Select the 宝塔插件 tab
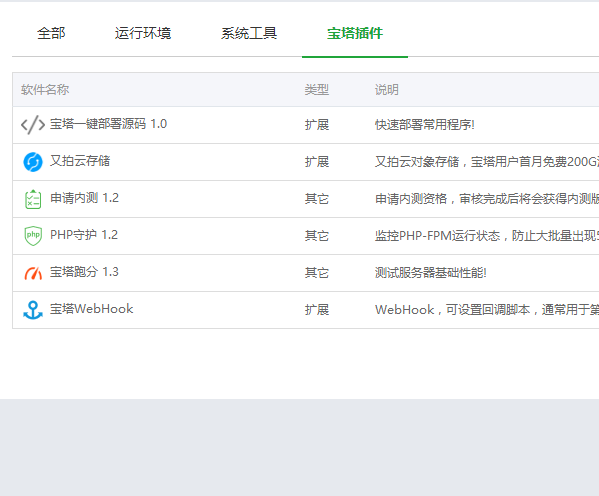This screenshot has height=496, width=599. pyautogui.click(x=355, y=33)
